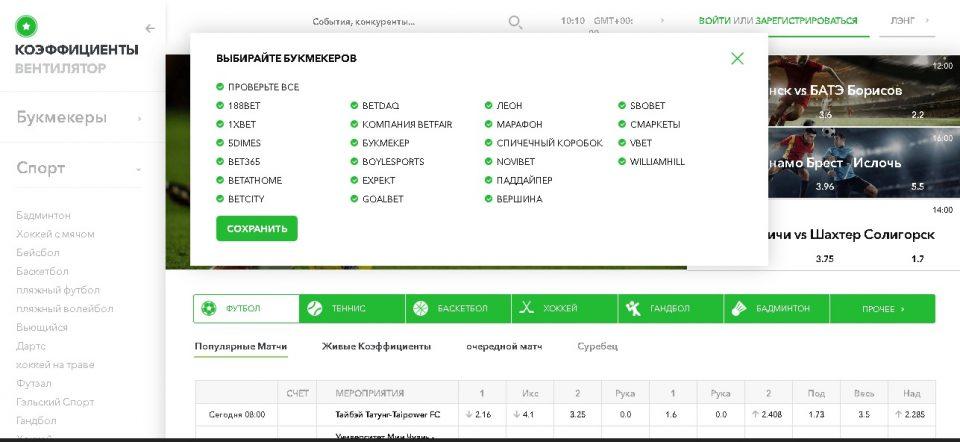Switch to Живые Коэффициенты tab

376,346
